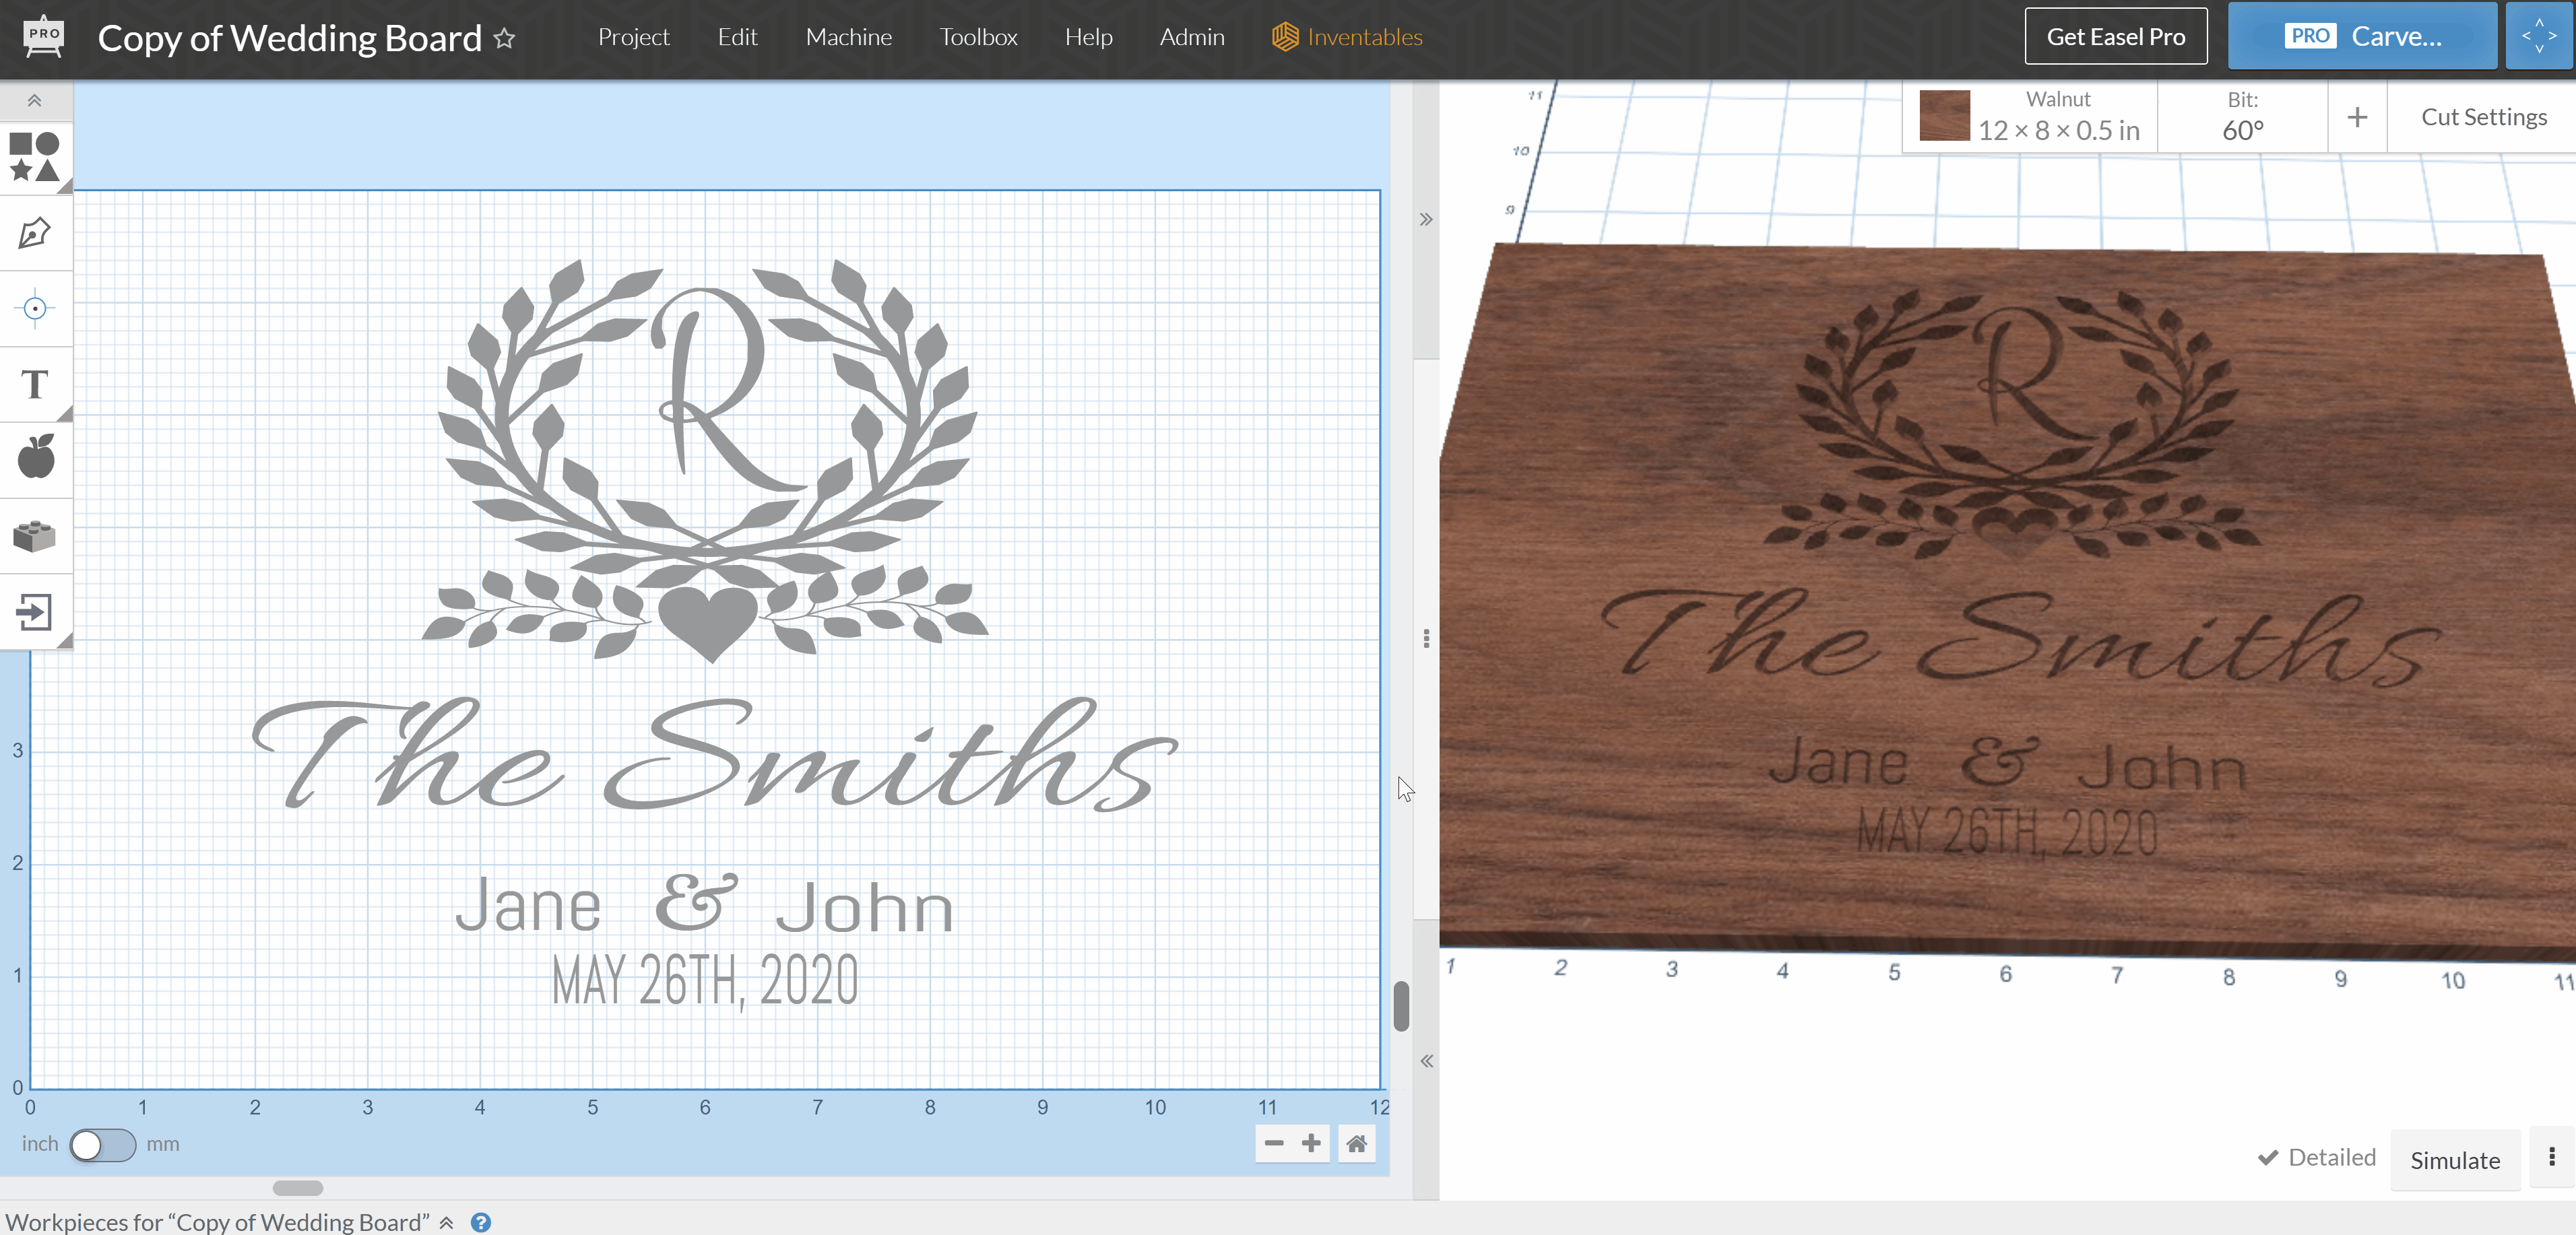
Task: Open the Apps brick icon
Action: click(35, 535)
